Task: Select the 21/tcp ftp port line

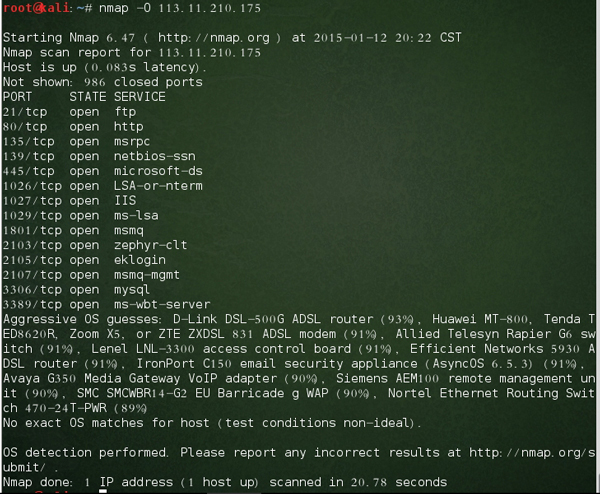Action: click(69, 112)
